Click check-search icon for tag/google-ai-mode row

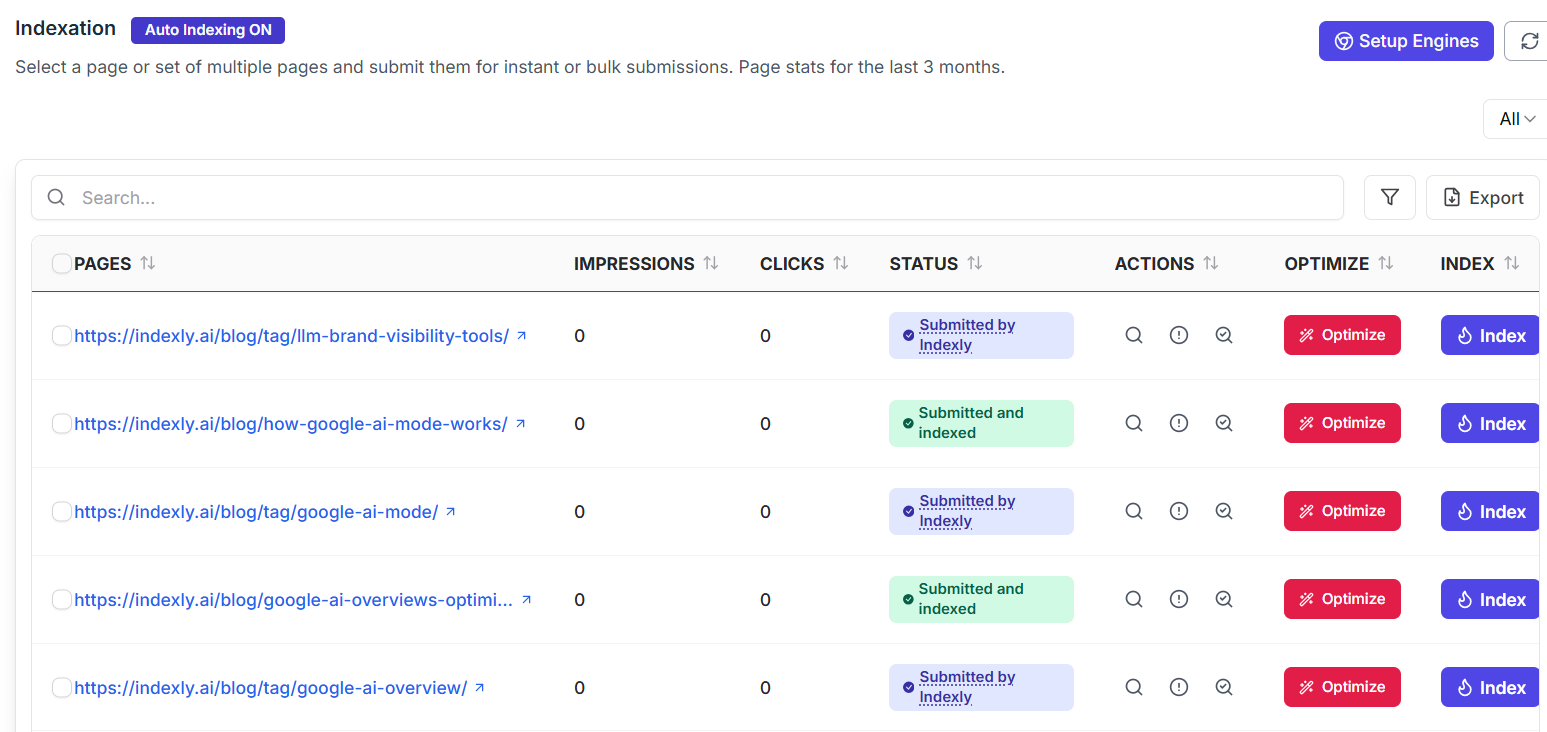coord(1223,512)
